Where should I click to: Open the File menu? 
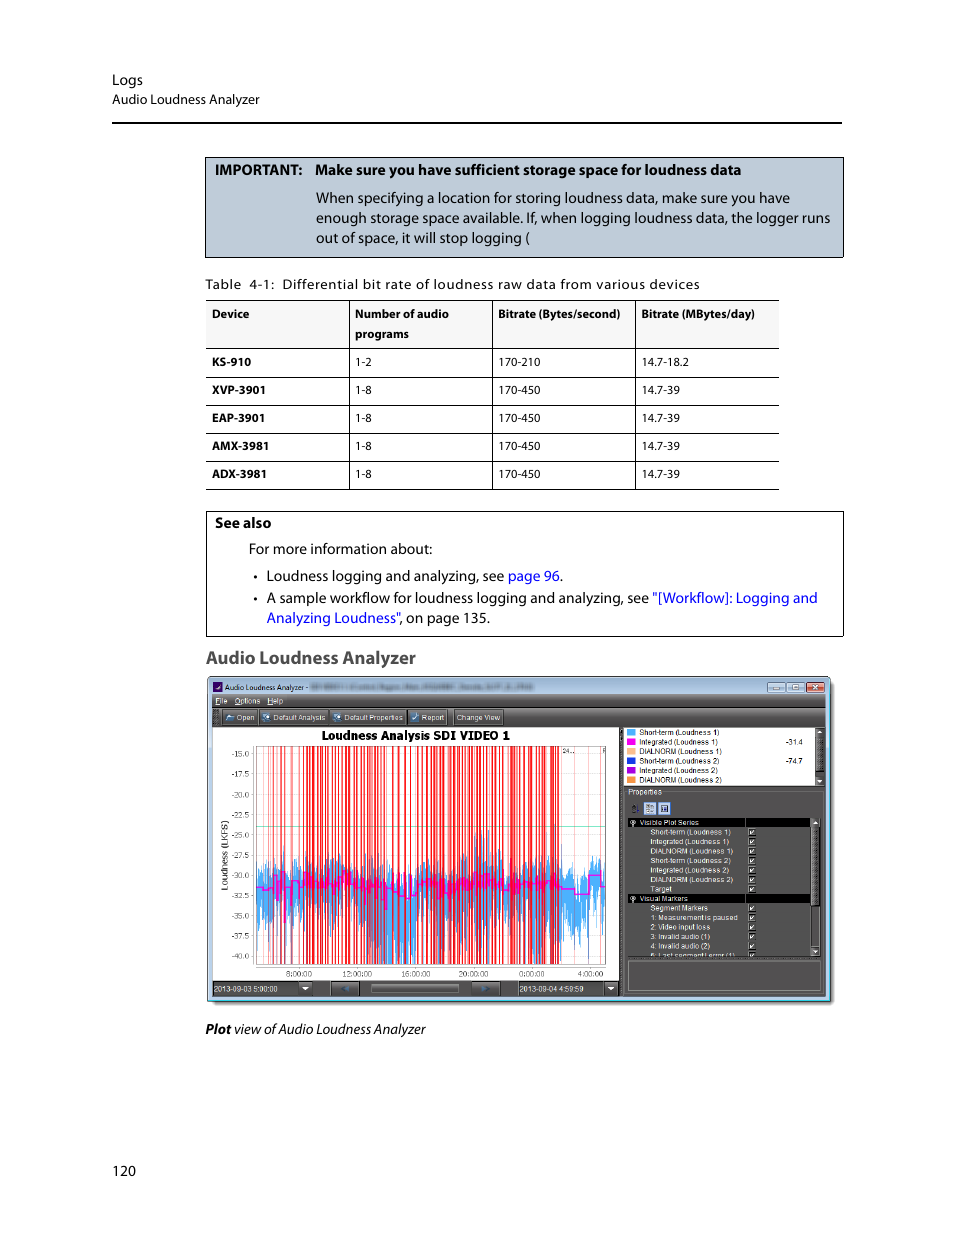click(221, 701)
